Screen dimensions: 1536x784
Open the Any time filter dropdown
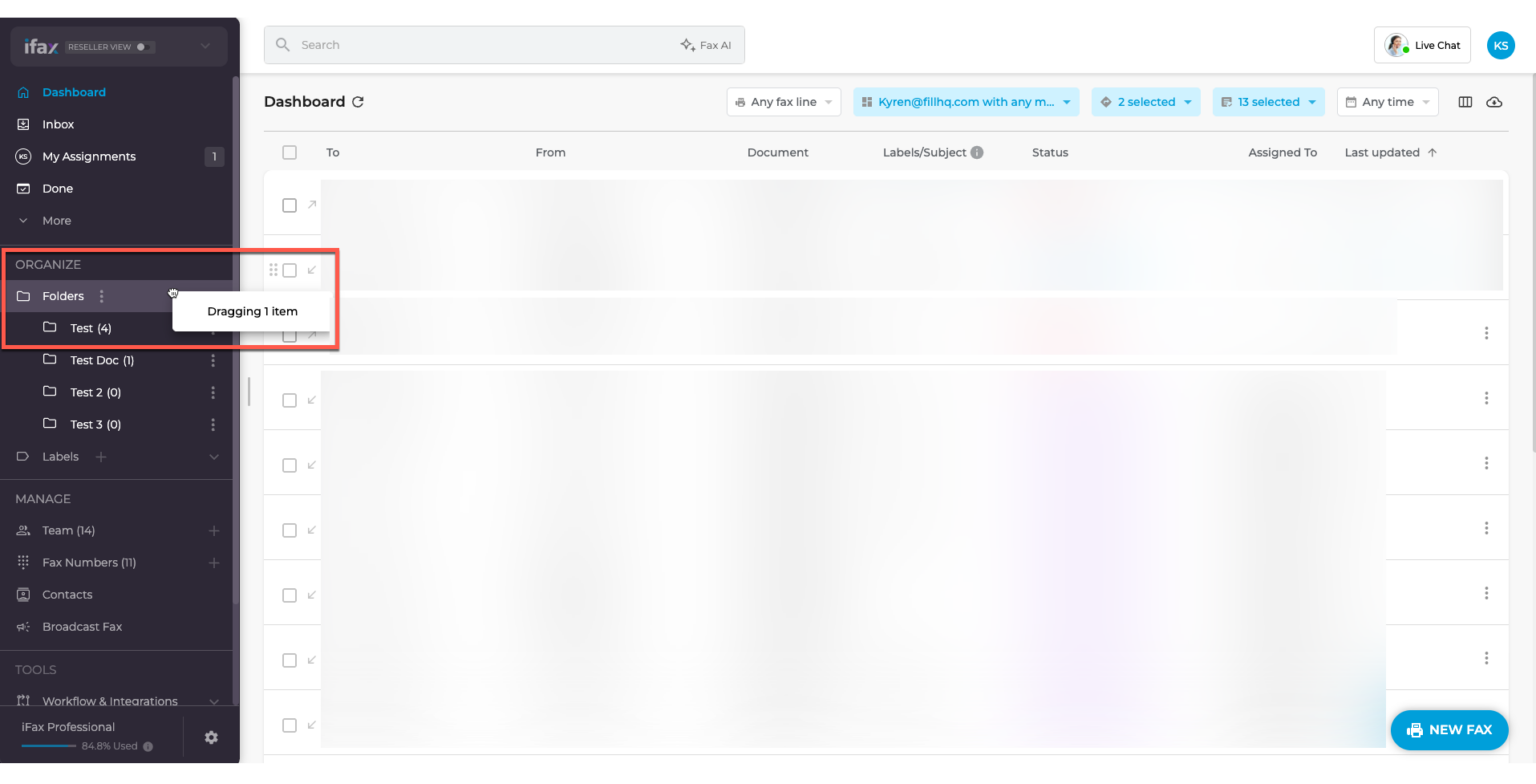pos(1387,102)
